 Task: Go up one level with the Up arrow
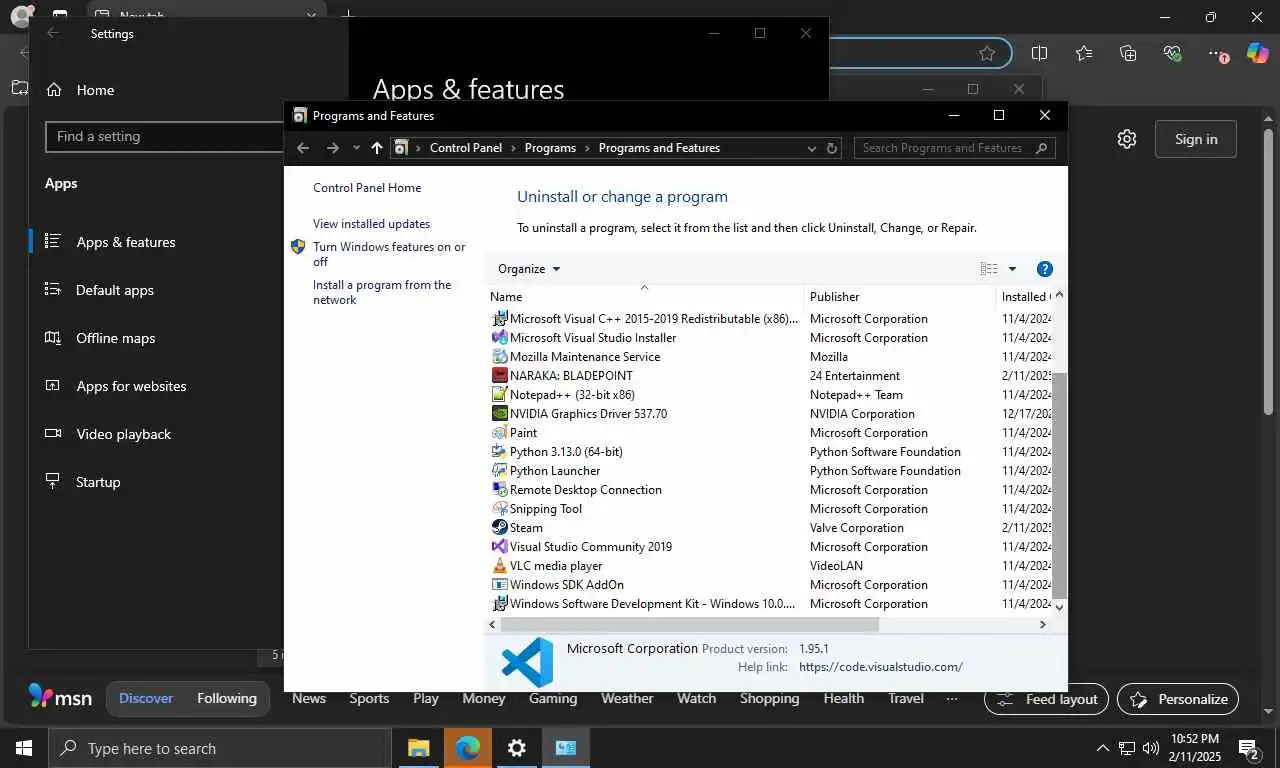point(376,148)
